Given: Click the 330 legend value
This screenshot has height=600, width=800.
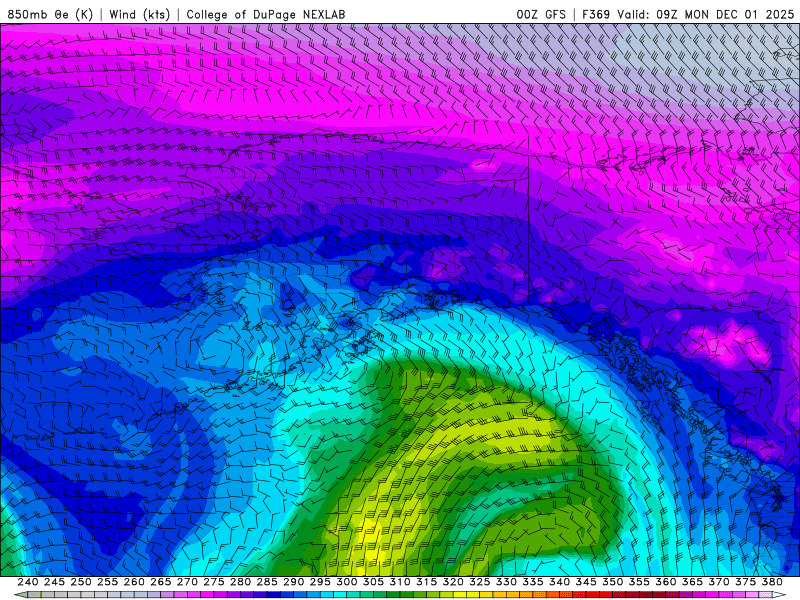Looking at the screenshot, I should [x=506, y=582].
